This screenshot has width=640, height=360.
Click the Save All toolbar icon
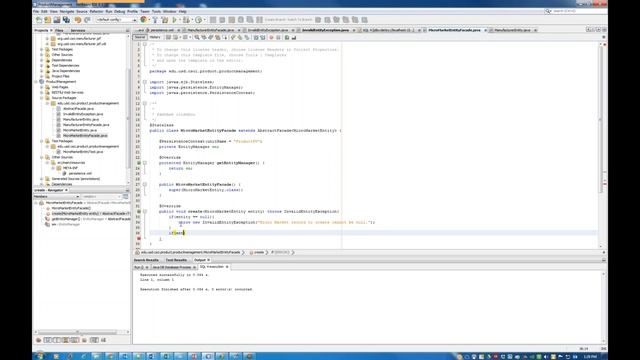point(66,20)
